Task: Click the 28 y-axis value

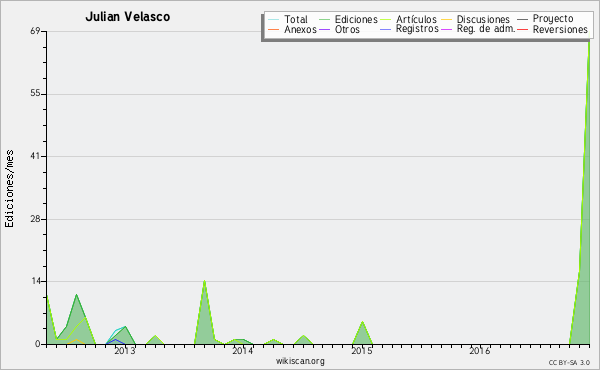Action: tap(35, 219)
